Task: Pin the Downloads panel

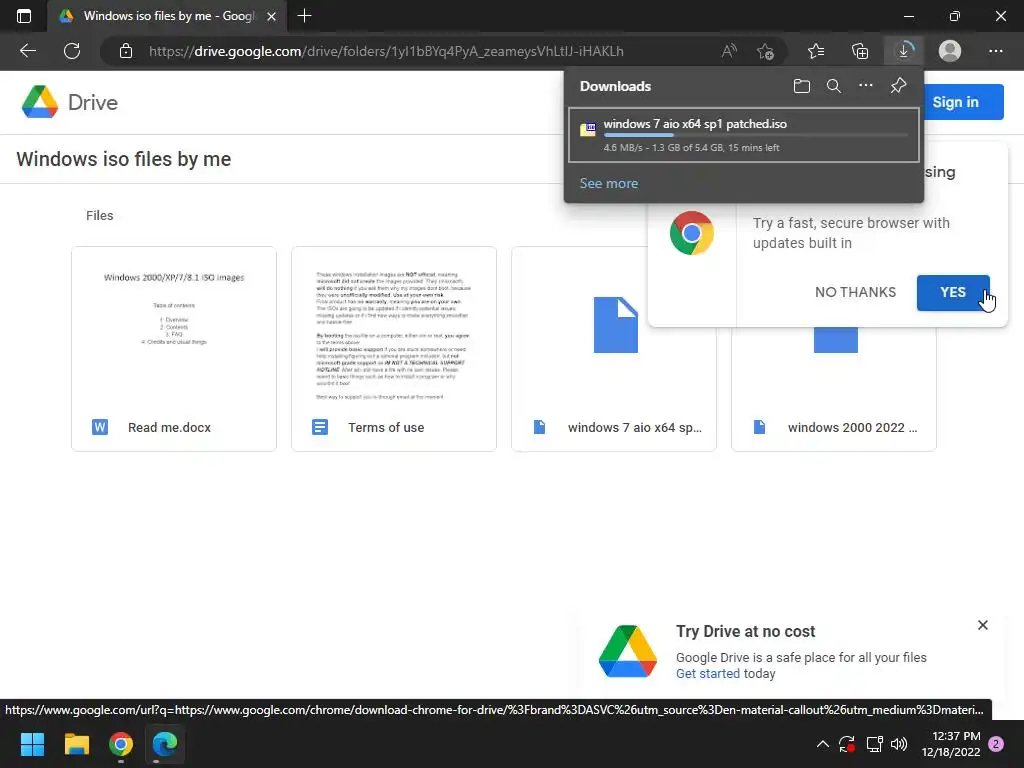Action: (898, 86)
